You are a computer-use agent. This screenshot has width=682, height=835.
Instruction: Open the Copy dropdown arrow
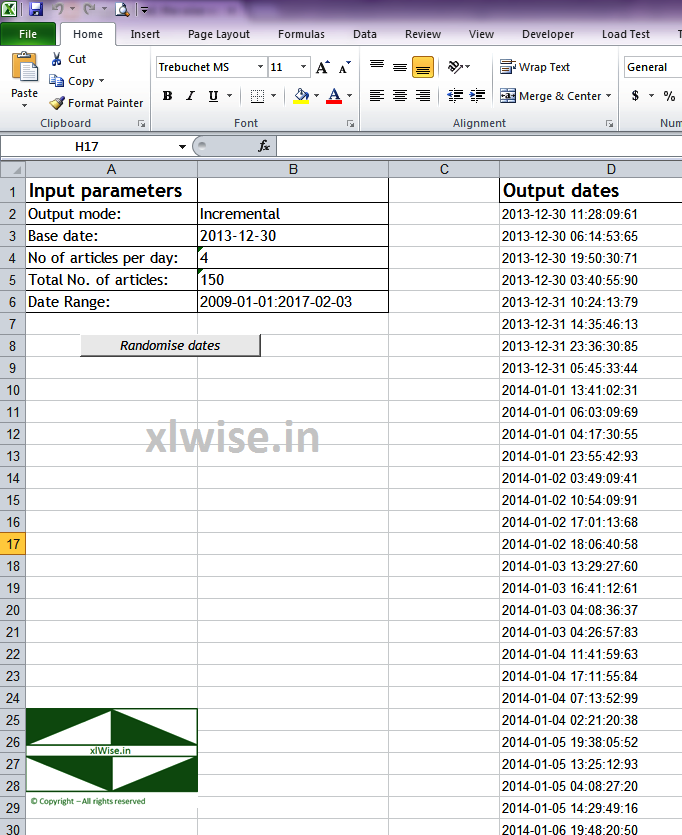tap(101, 81)
